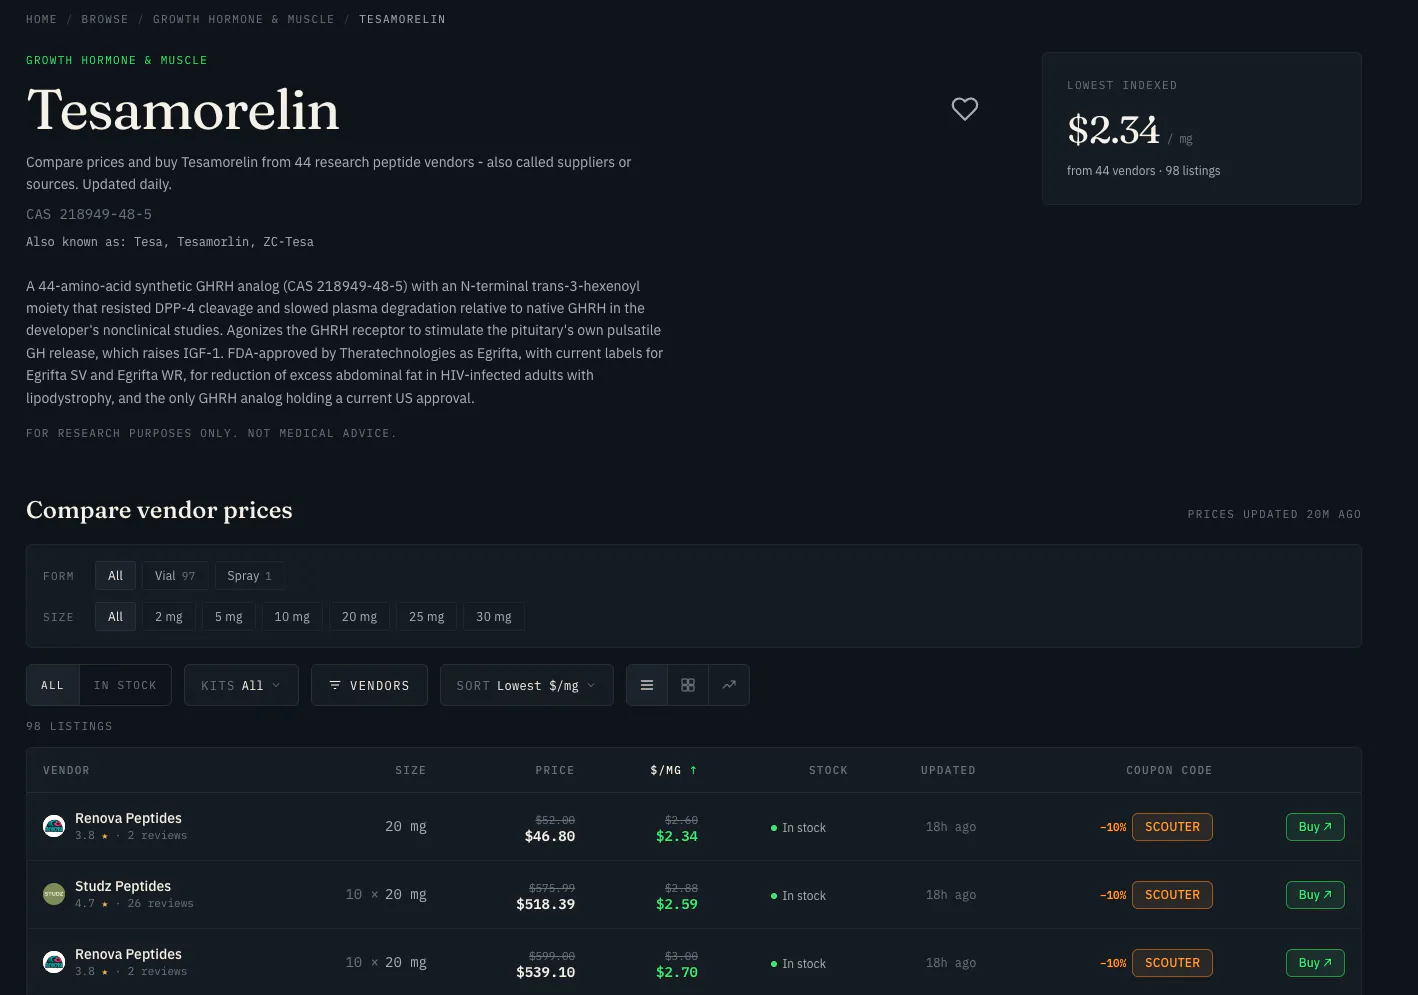The image size is (1418, 995).
Task: Filter size to 30 mg
Action: pos(494,617)
